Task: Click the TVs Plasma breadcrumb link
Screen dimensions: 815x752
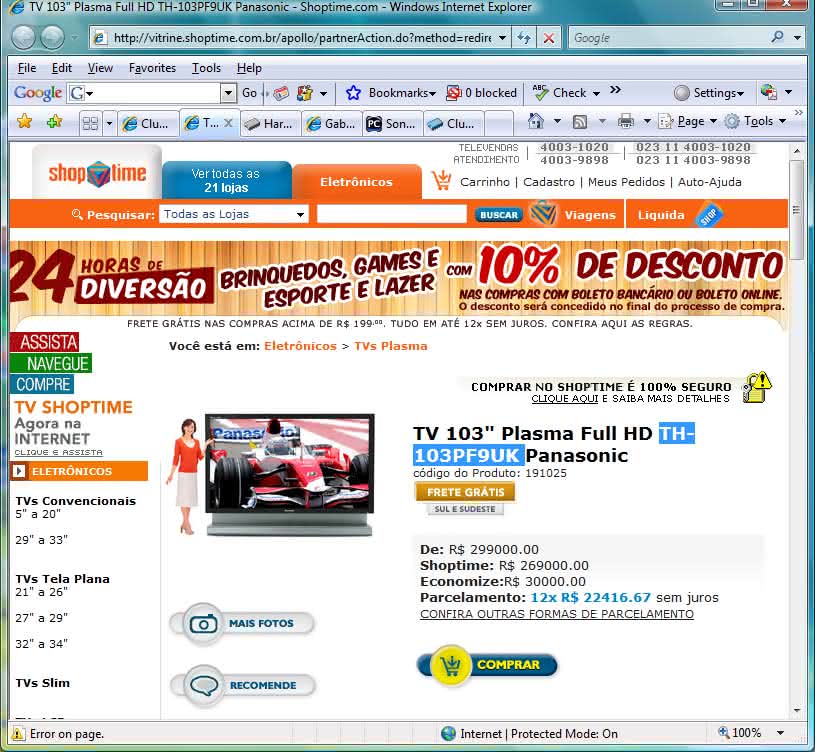Action: tap(391, 346)
